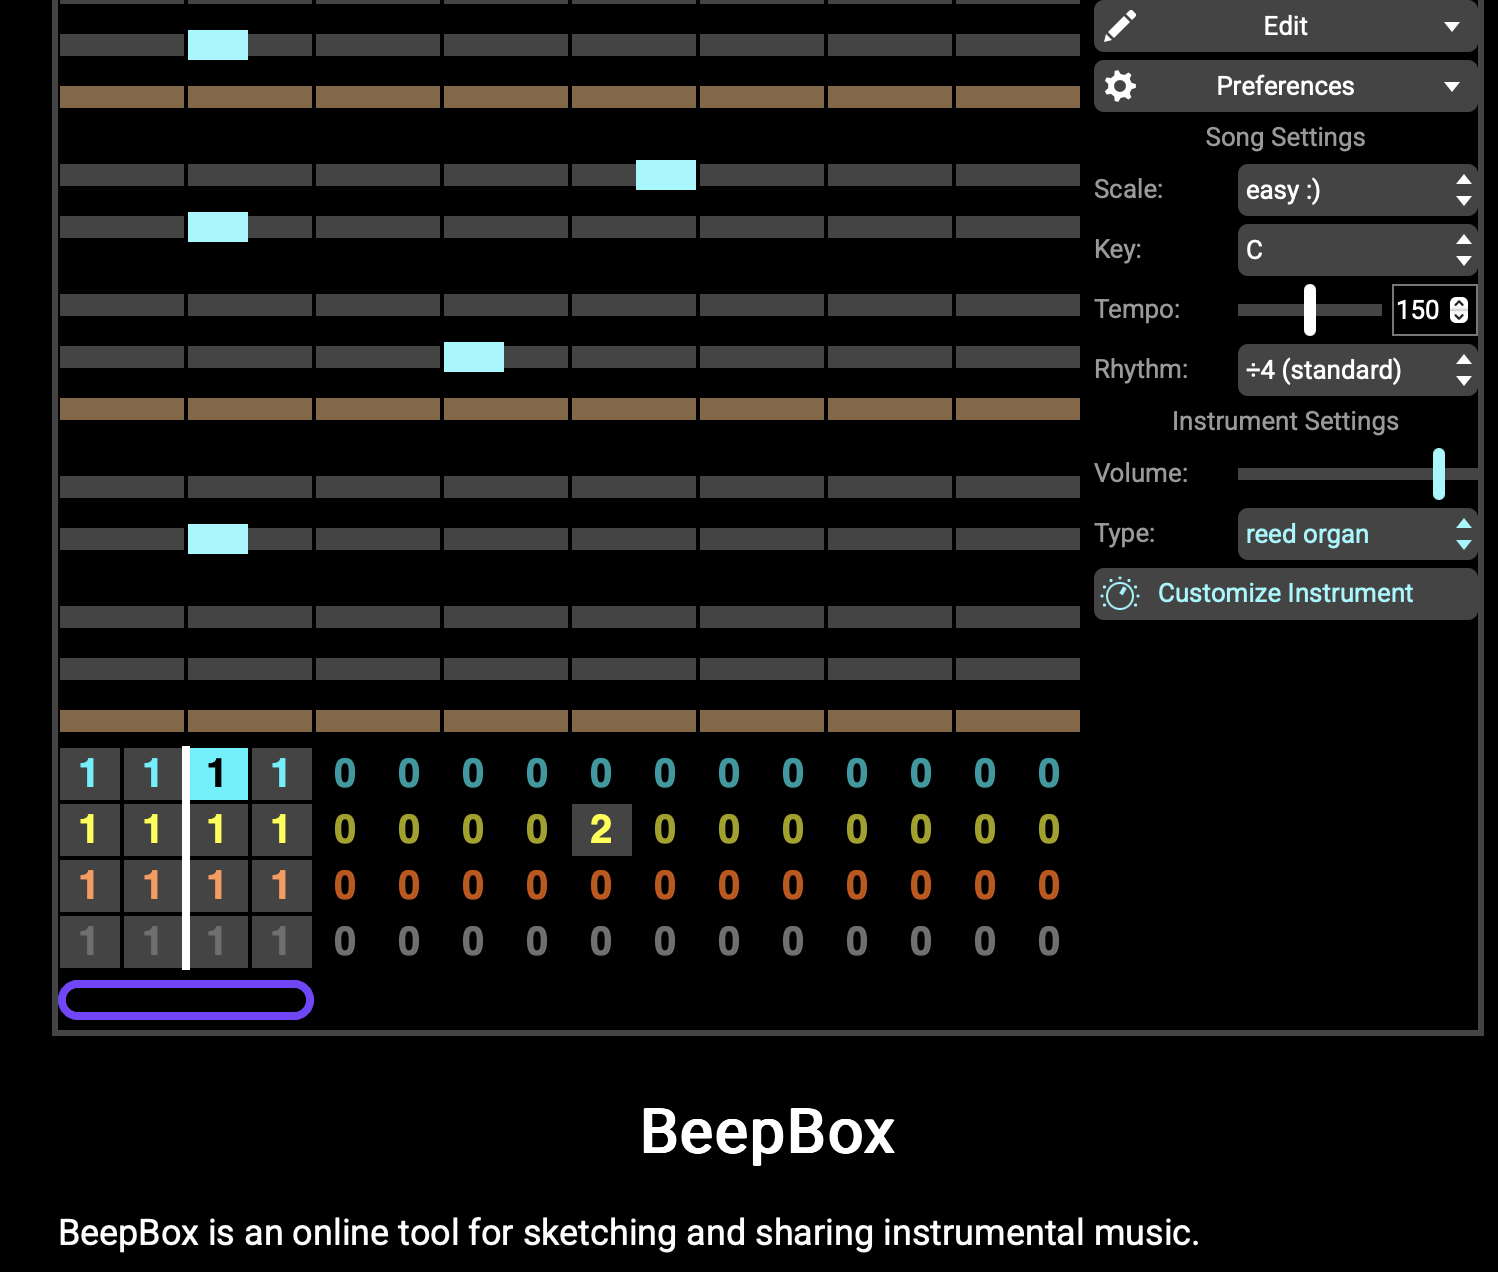Viewport: 1498px width, 1272px height.
Task: Click the Song Settings heading
Action: [1285, 137]
